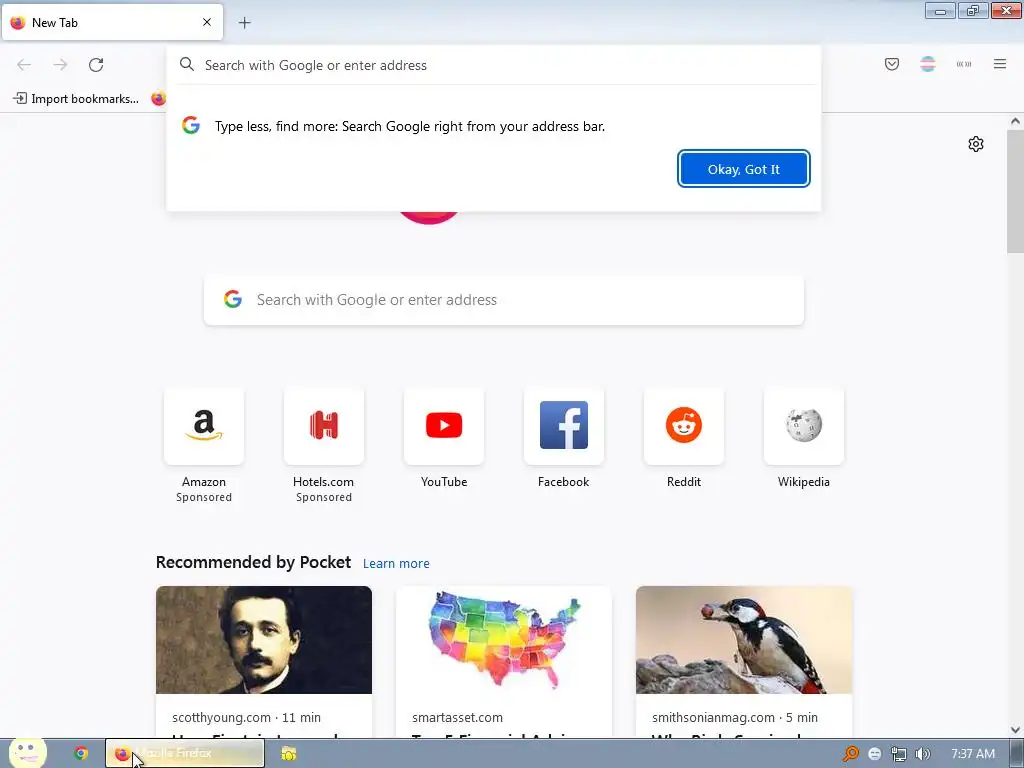Reload the current page
Image resolution: width=1024 pixels, height=768 pixels.
tap(96, 65)
